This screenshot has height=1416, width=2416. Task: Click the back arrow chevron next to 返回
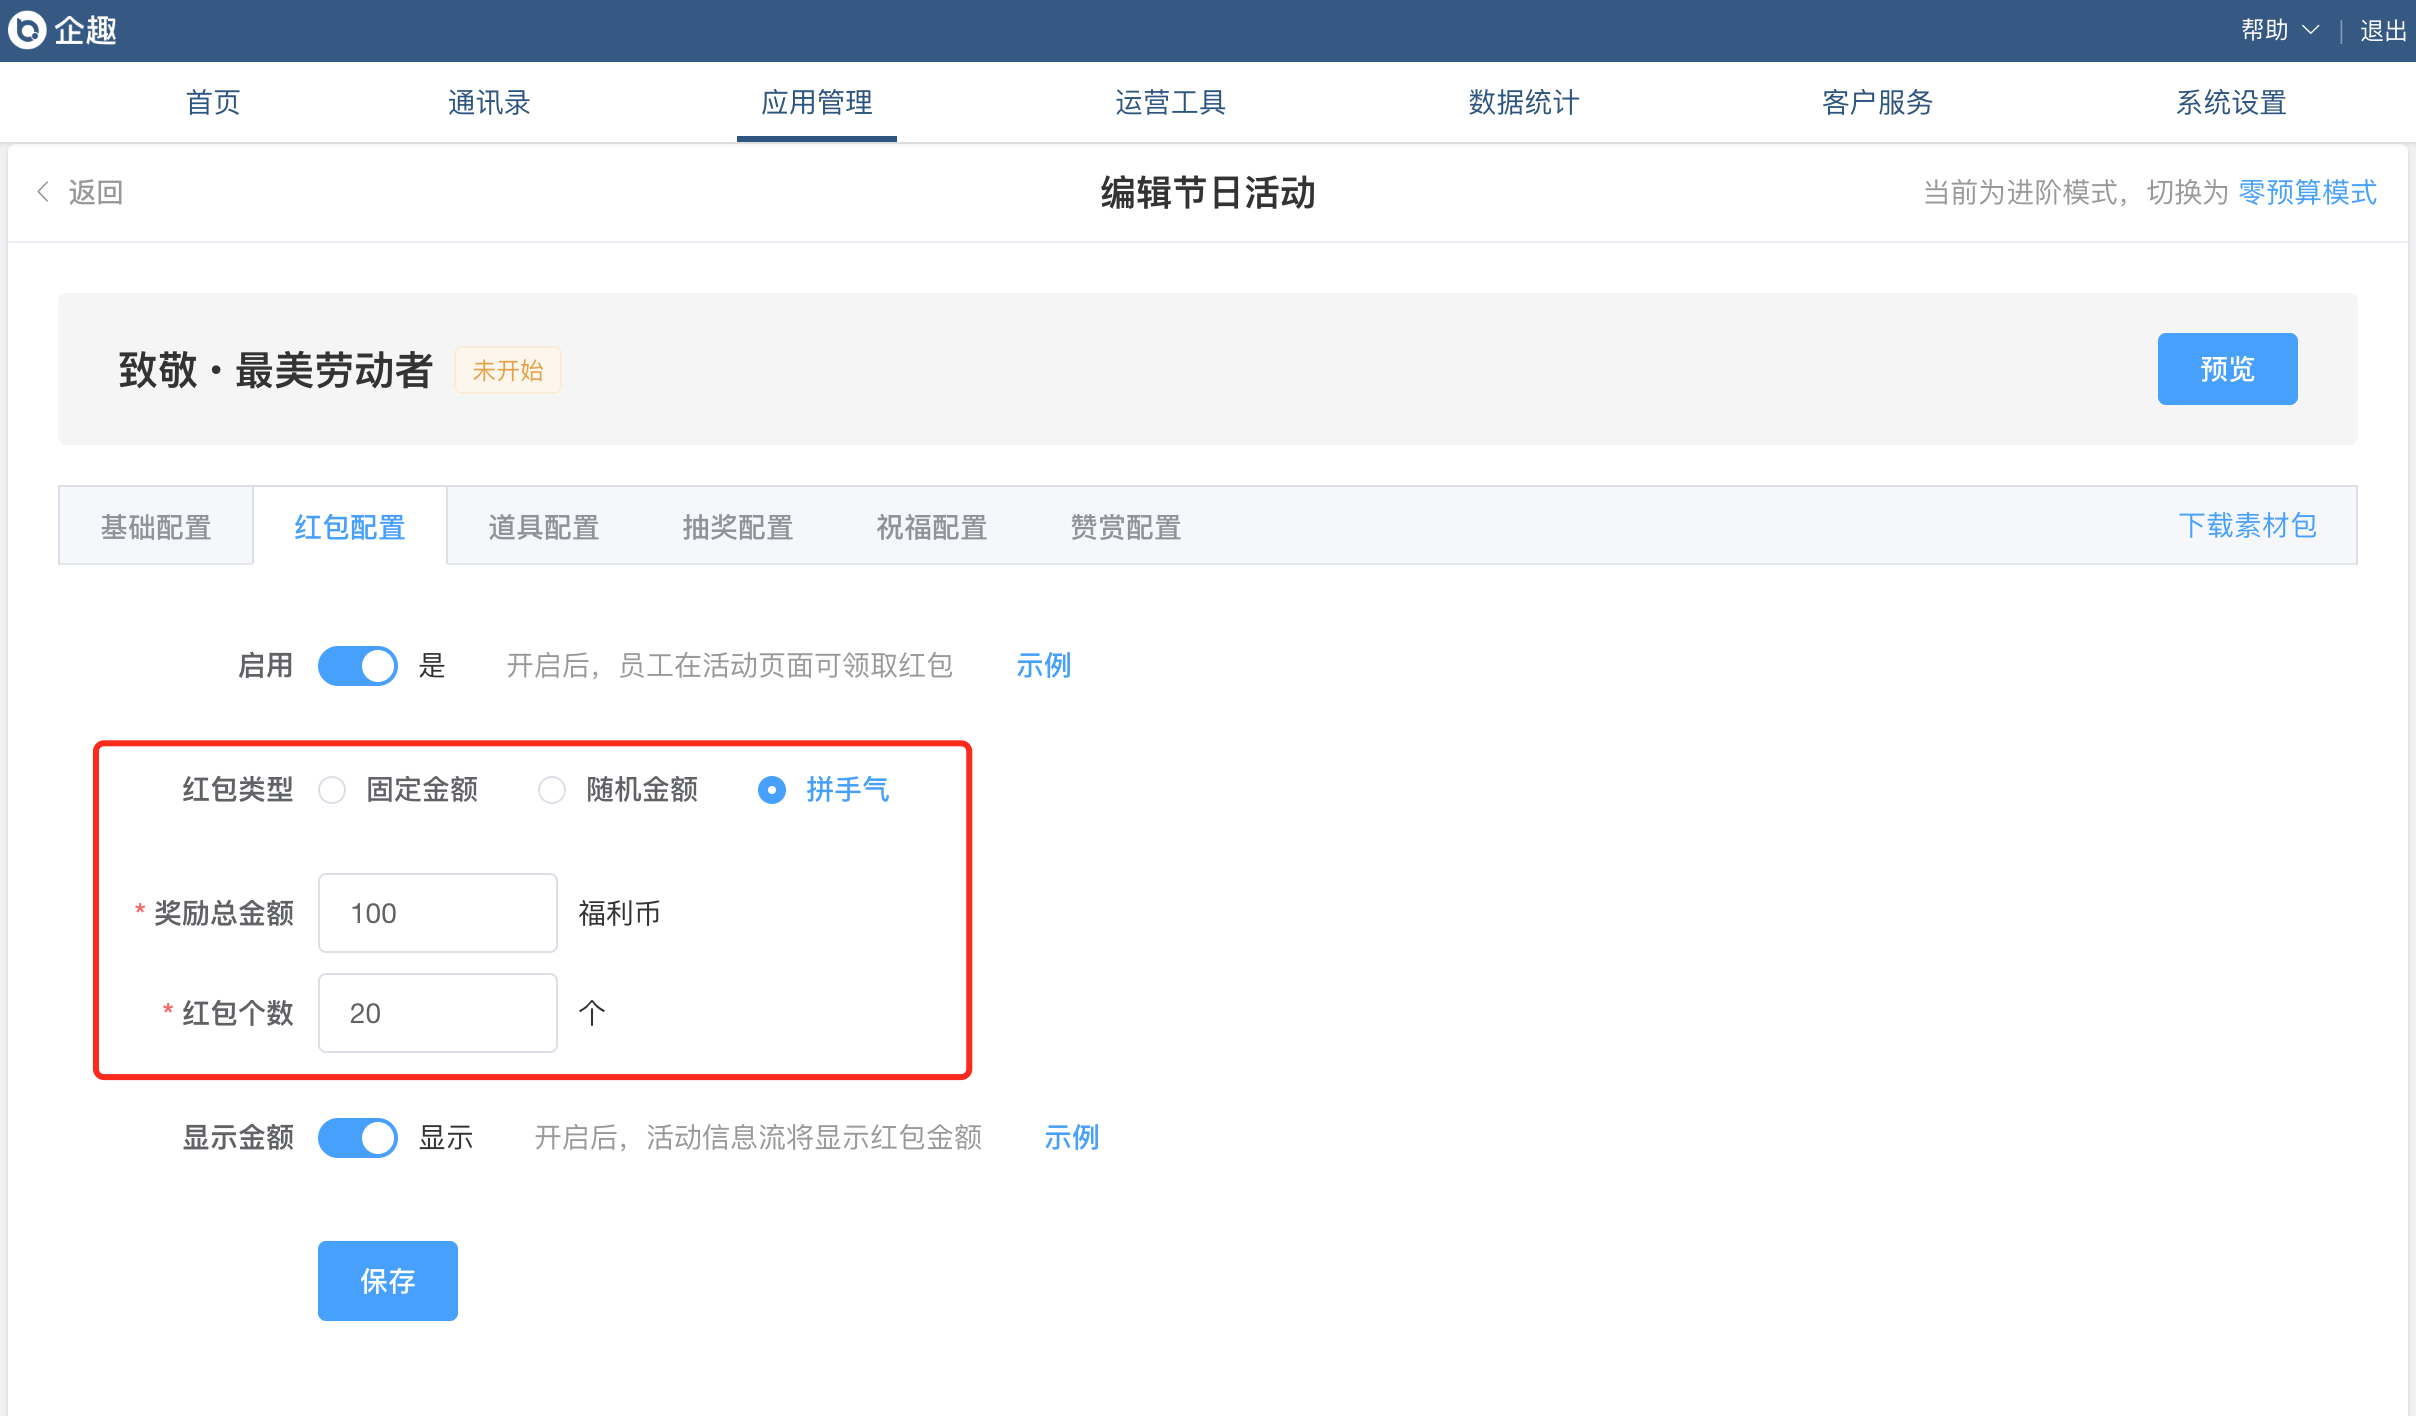(43, 192)
